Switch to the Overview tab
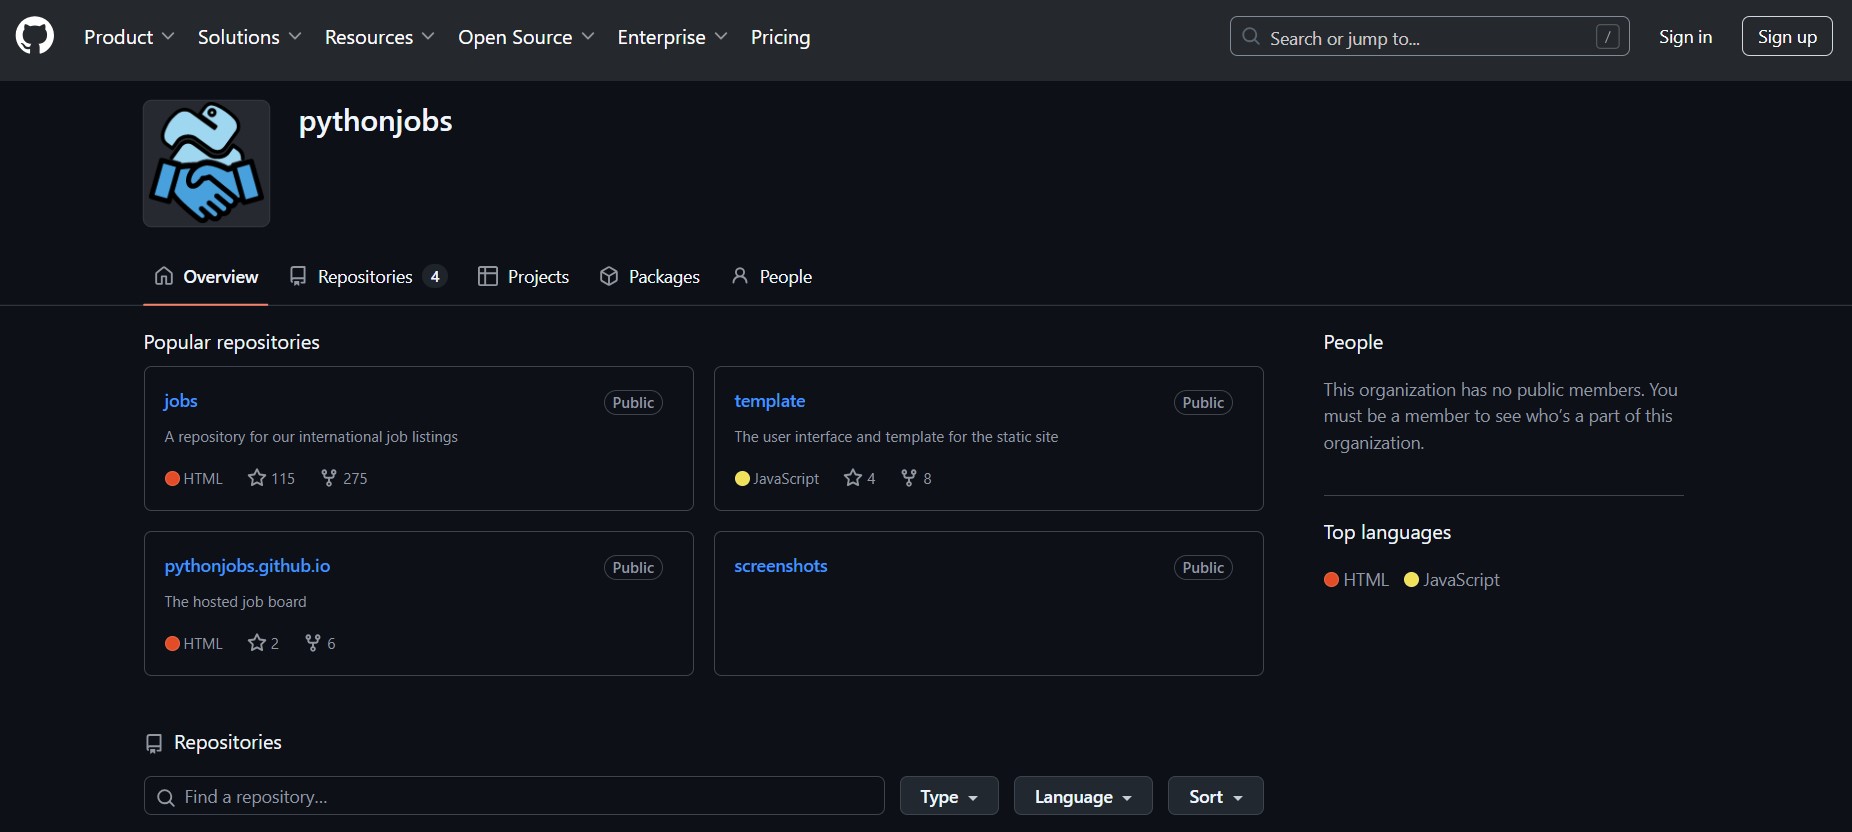The width and height of the screenshot is (1852, 832). tap(206, 277)
